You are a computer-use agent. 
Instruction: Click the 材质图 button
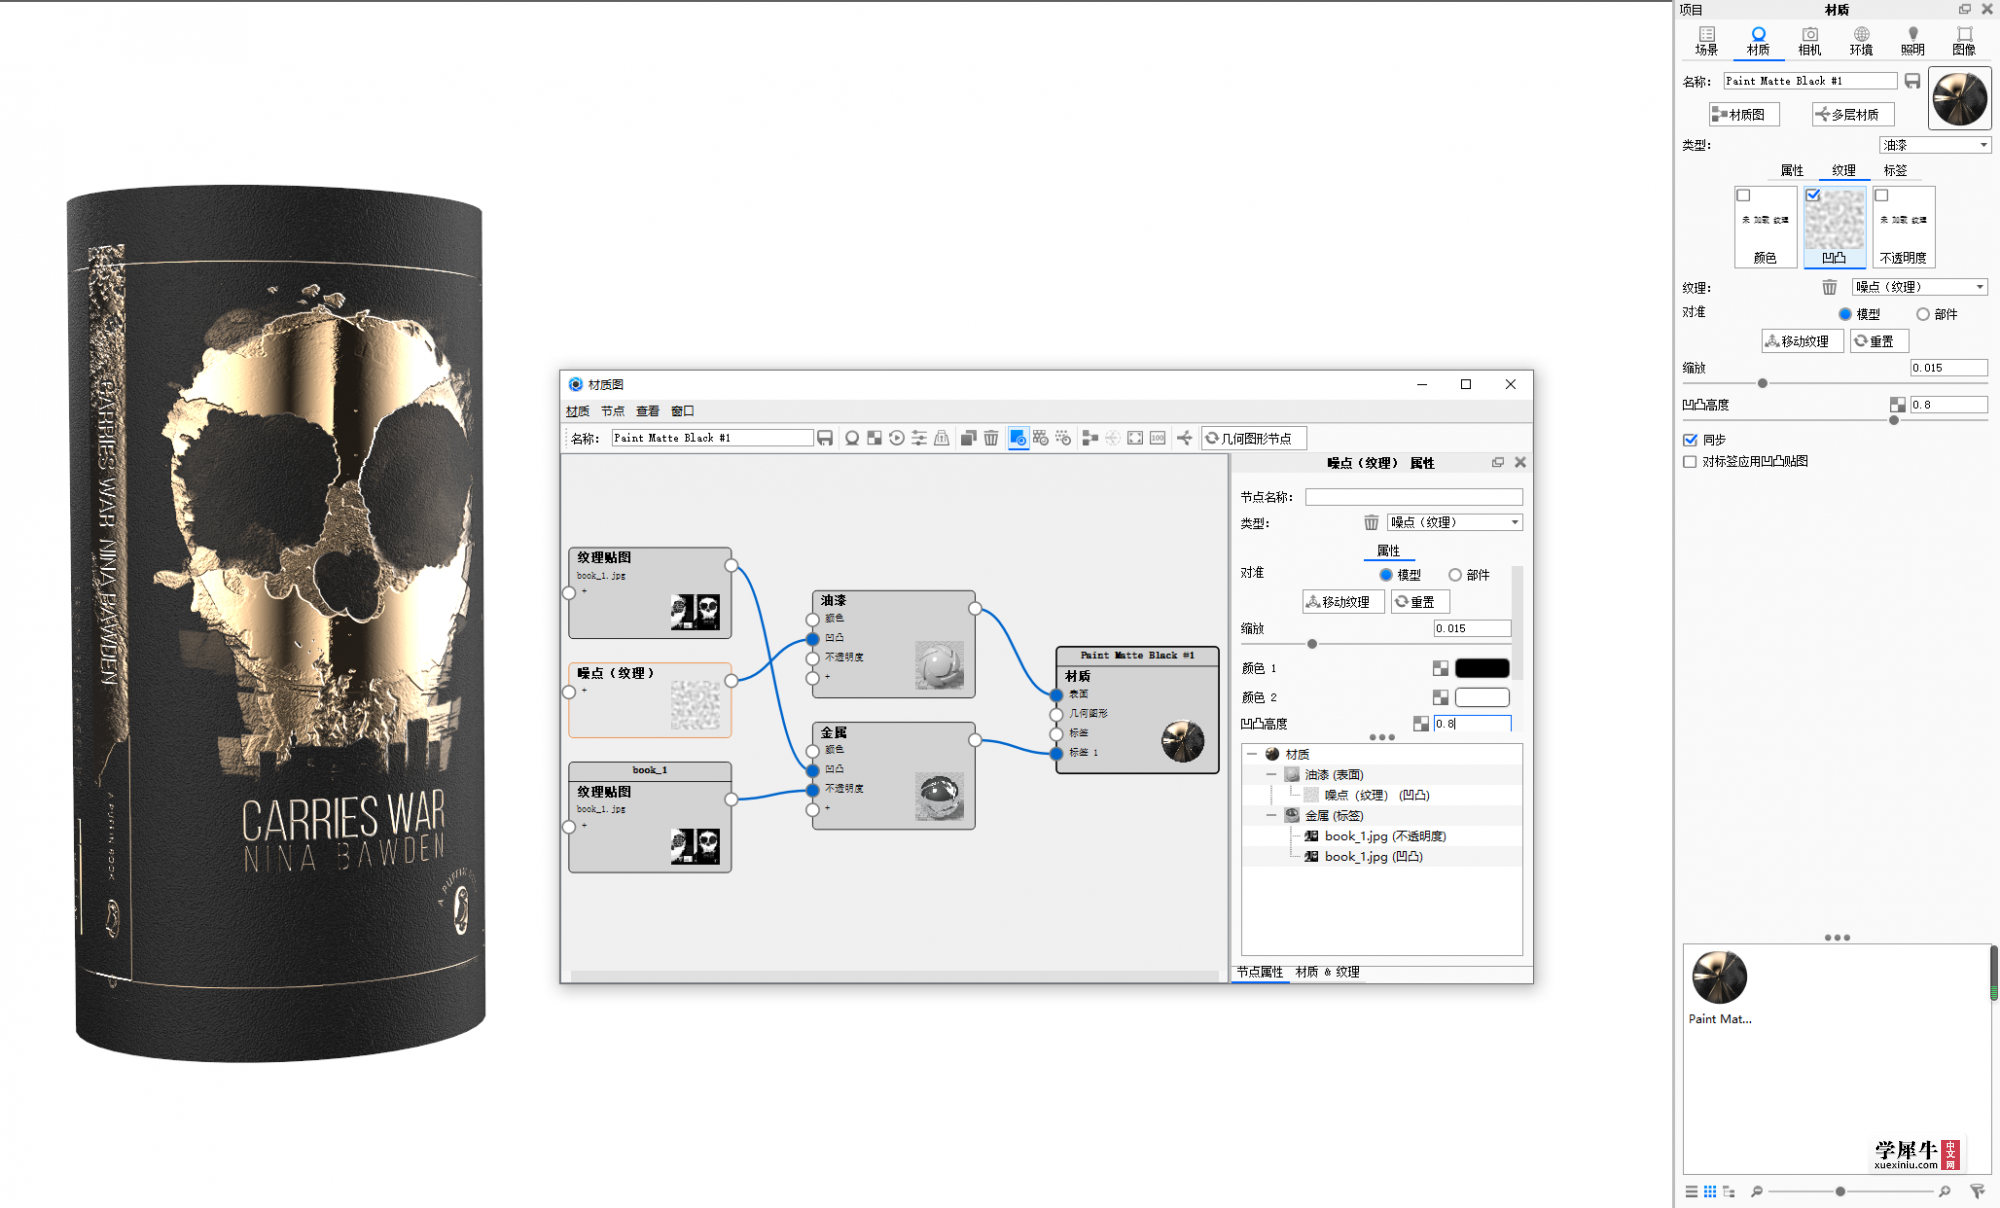coord(1744,114)
